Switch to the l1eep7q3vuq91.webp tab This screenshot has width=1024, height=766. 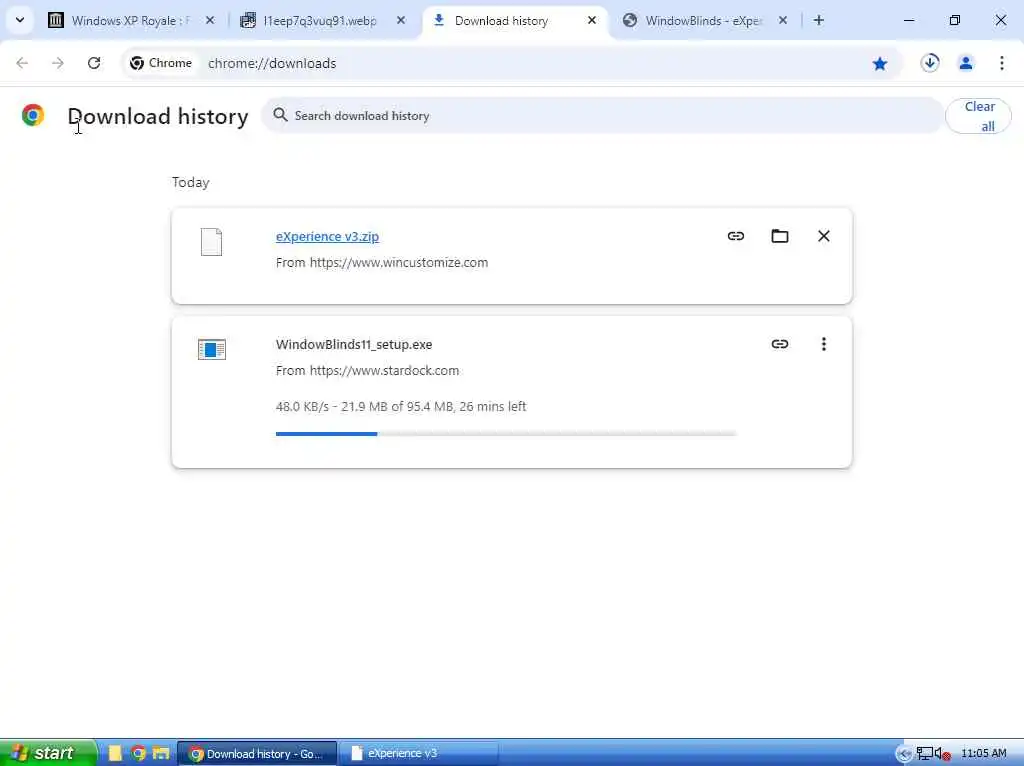[x=322, y=21]
